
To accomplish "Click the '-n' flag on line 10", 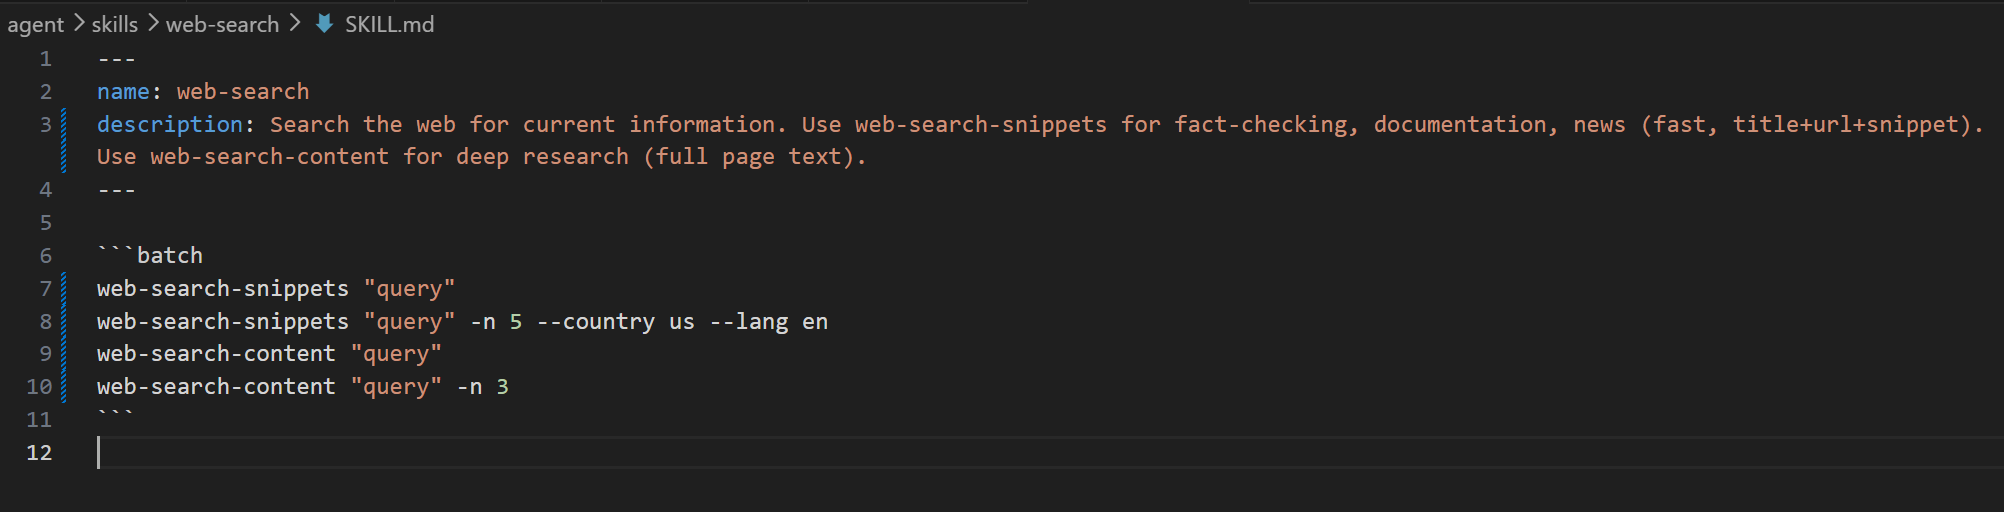I will [x=469, y=387].
